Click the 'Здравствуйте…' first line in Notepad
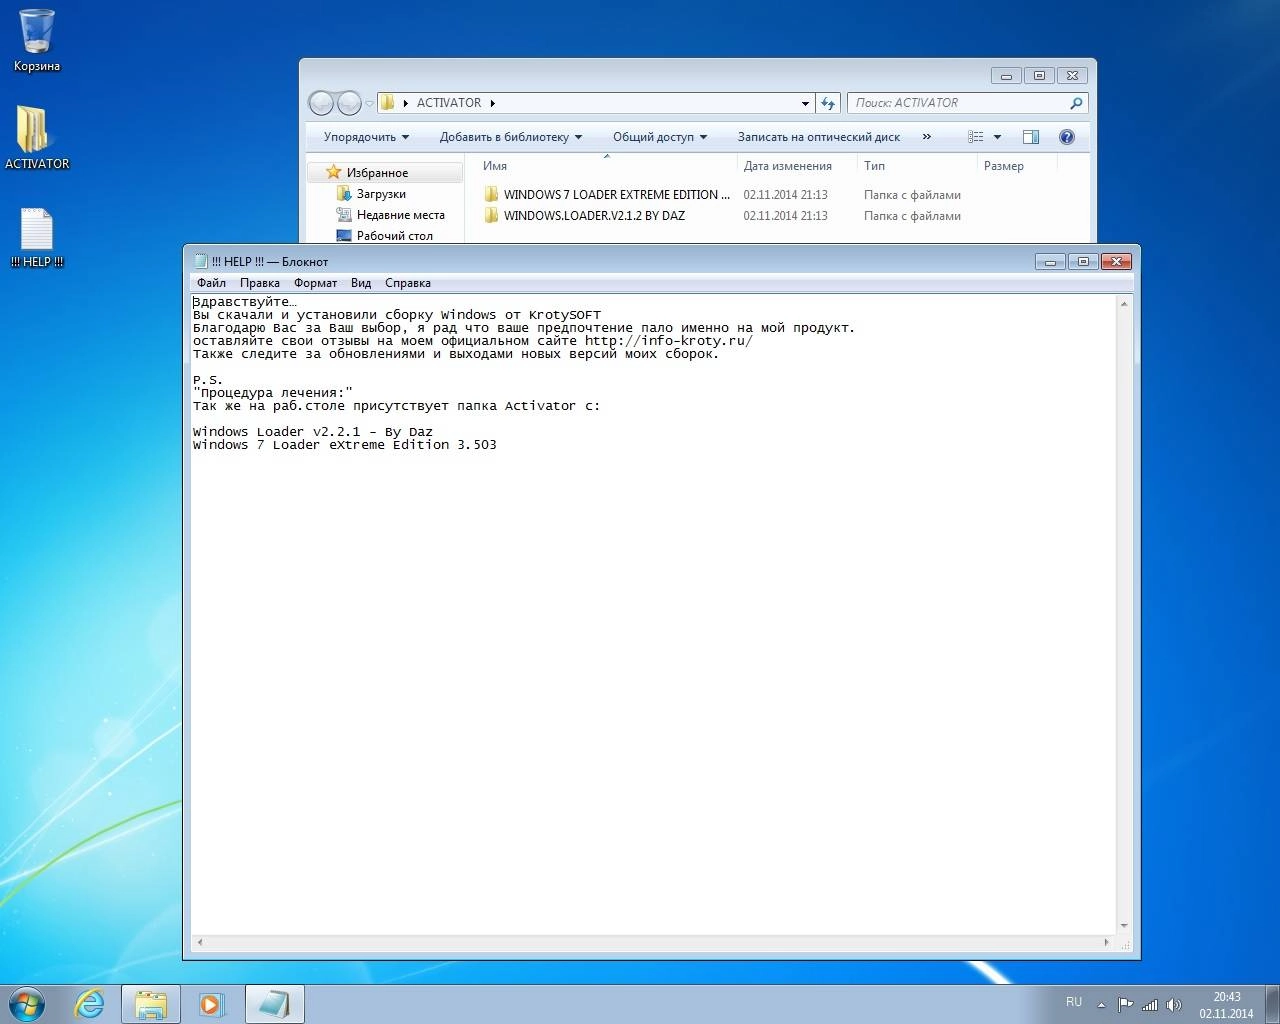Screen dimensions: 1280x1024 [x=245, y=302]
